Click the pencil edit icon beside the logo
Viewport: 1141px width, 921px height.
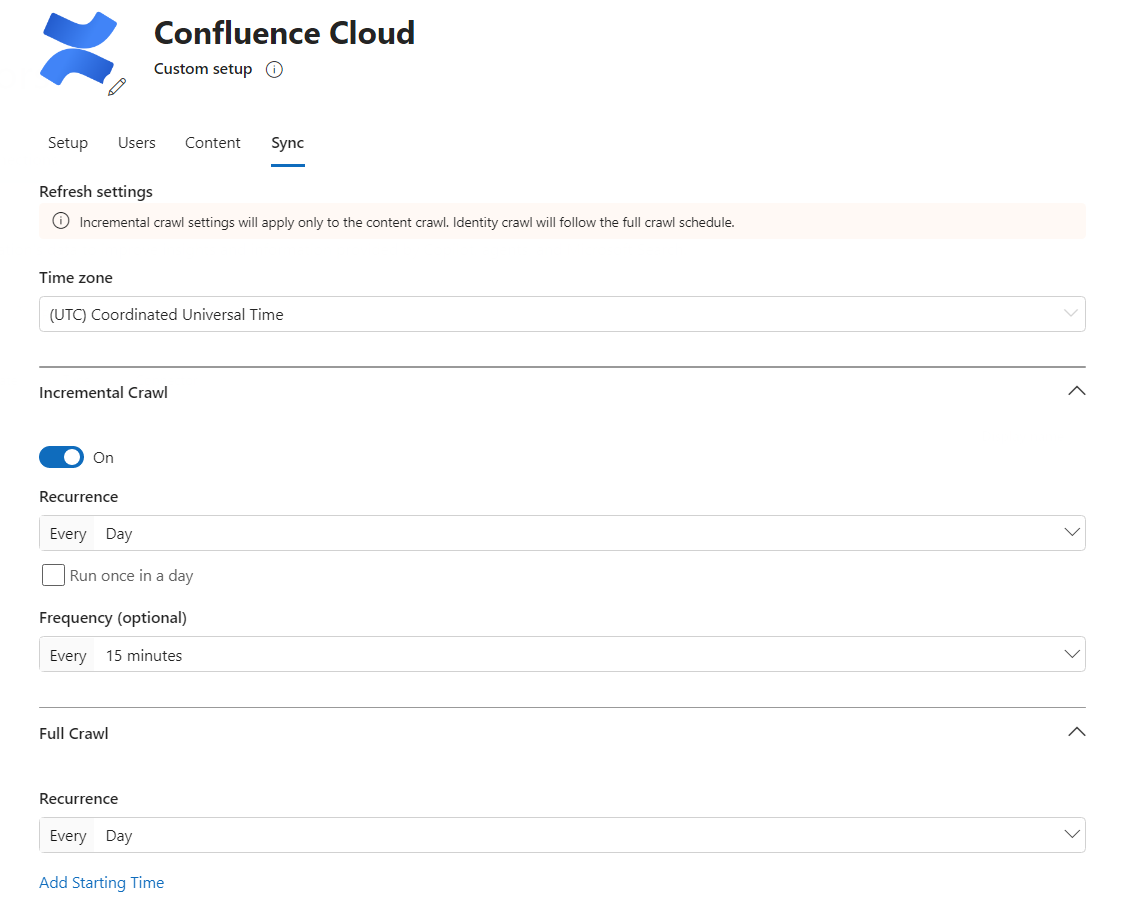click(117, 87)
